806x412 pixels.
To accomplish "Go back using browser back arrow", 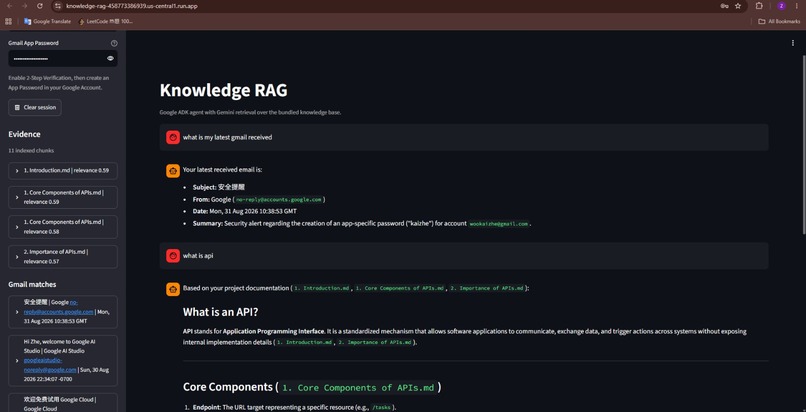I will [9, 6].
